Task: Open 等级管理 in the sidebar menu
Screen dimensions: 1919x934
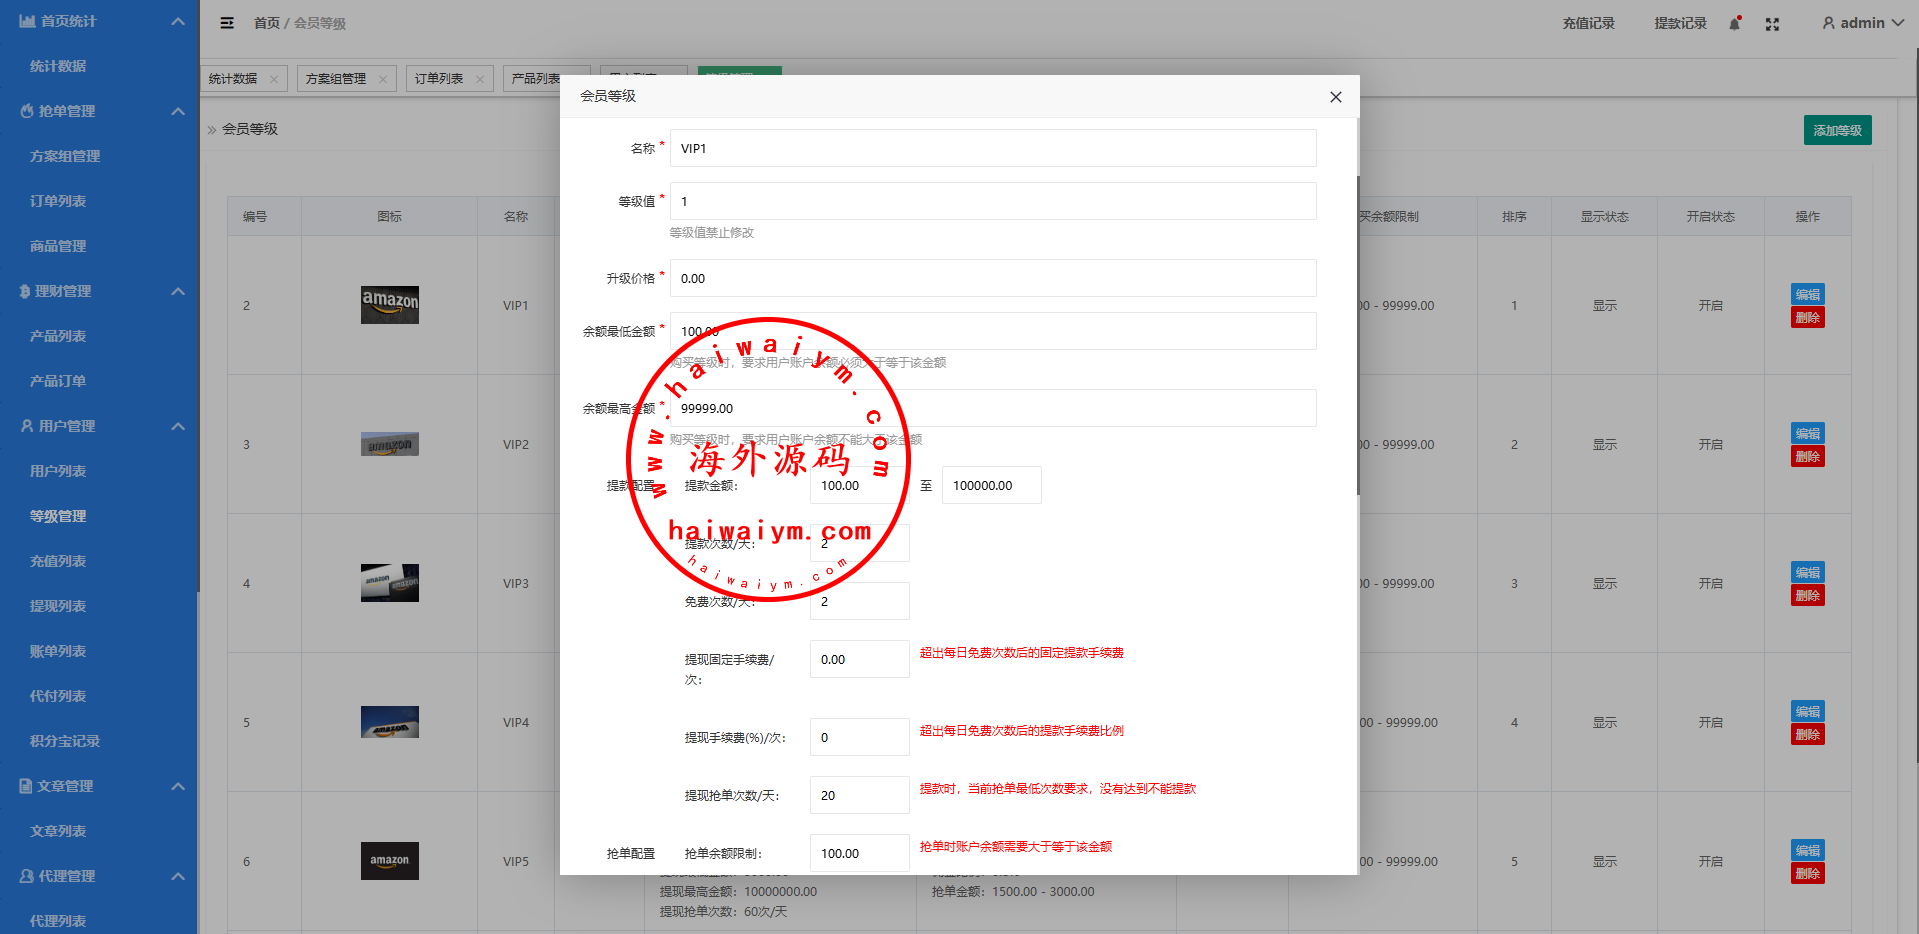Action: [x=58, y=516]
